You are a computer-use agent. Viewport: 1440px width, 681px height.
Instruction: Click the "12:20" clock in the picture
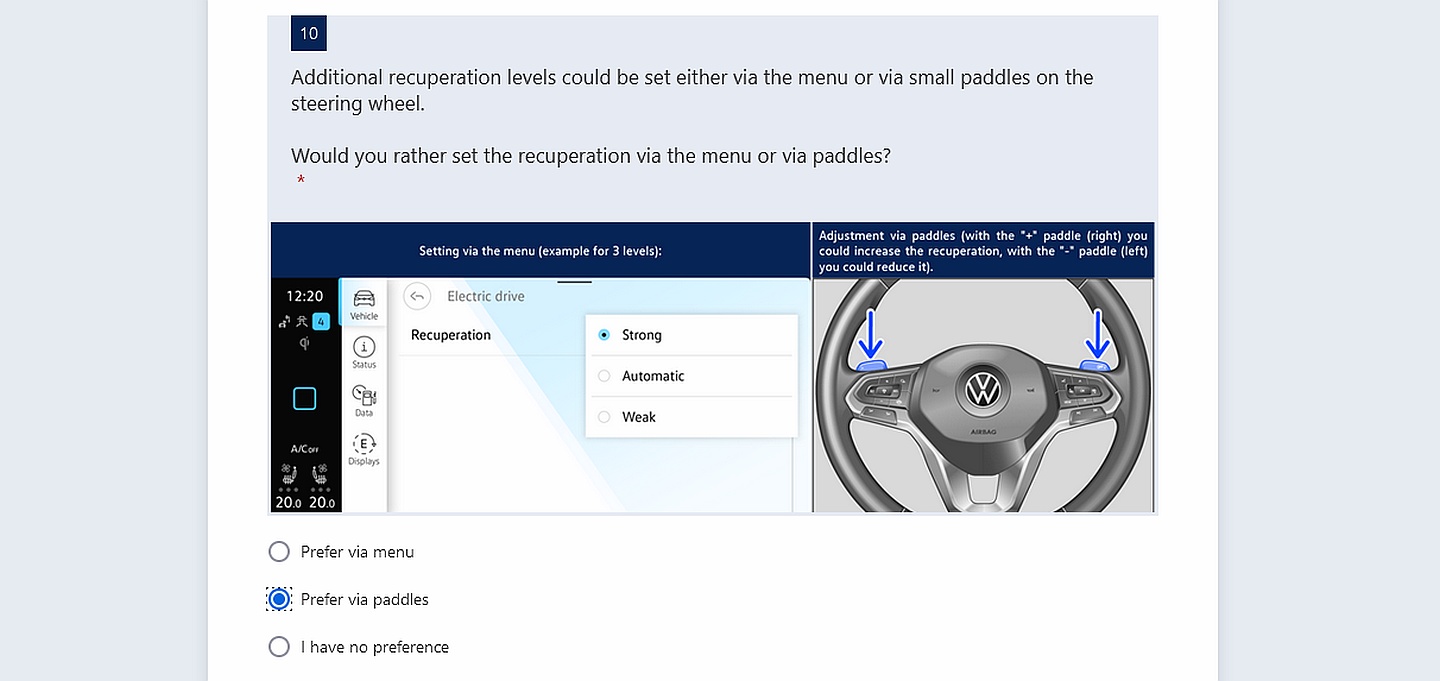(x=305, y=296)
